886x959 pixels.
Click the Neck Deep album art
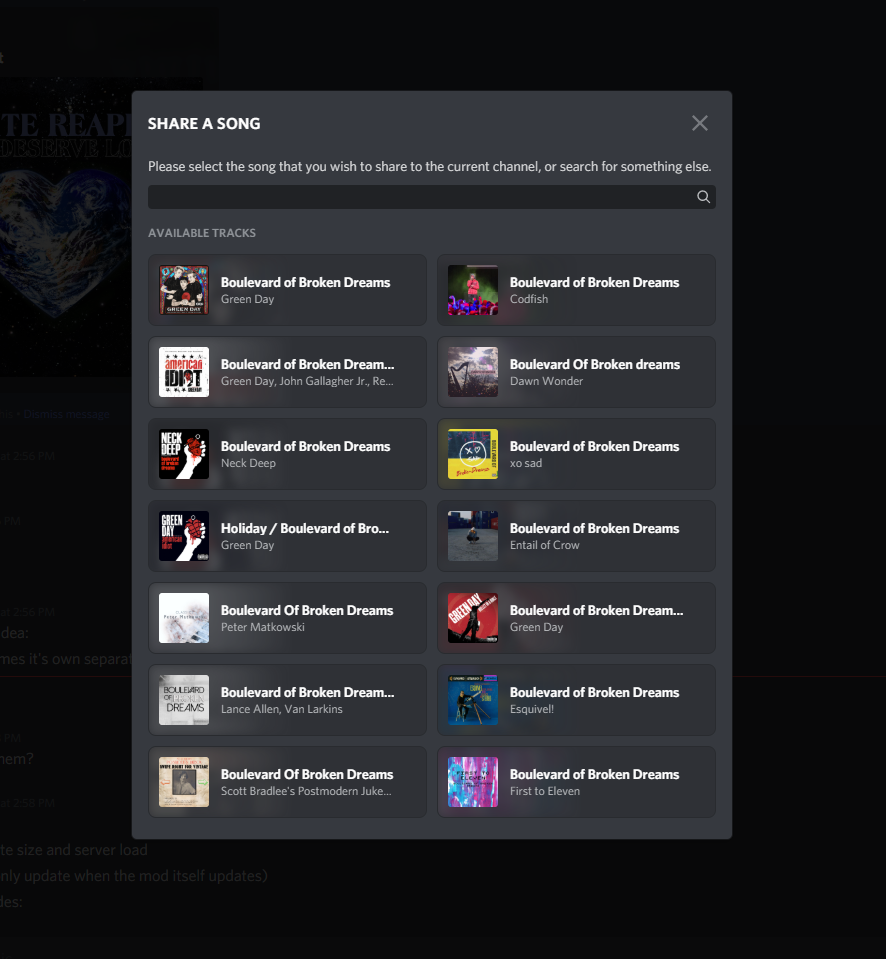[x=184, y=454]
